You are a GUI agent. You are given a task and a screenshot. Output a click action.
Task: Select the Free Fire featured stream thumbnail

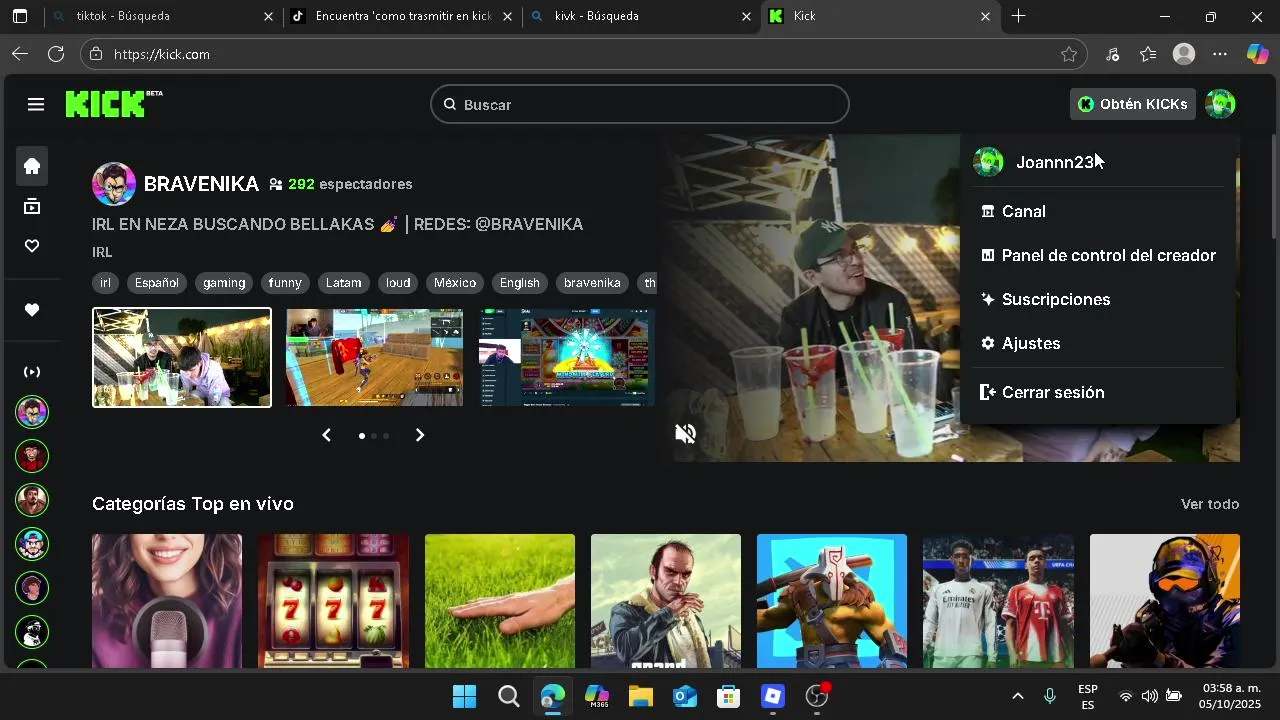(374, 357)
